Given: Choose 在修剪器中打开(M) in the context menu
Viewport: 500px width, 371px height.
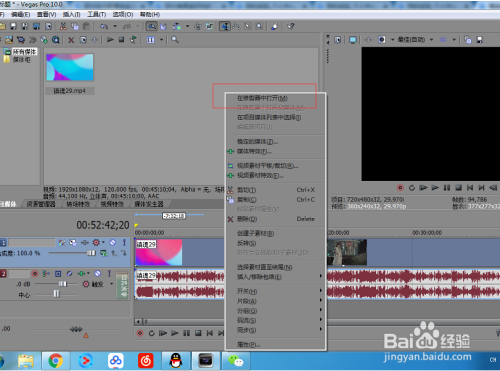Looking at the screenshot, I should (276, 98).
